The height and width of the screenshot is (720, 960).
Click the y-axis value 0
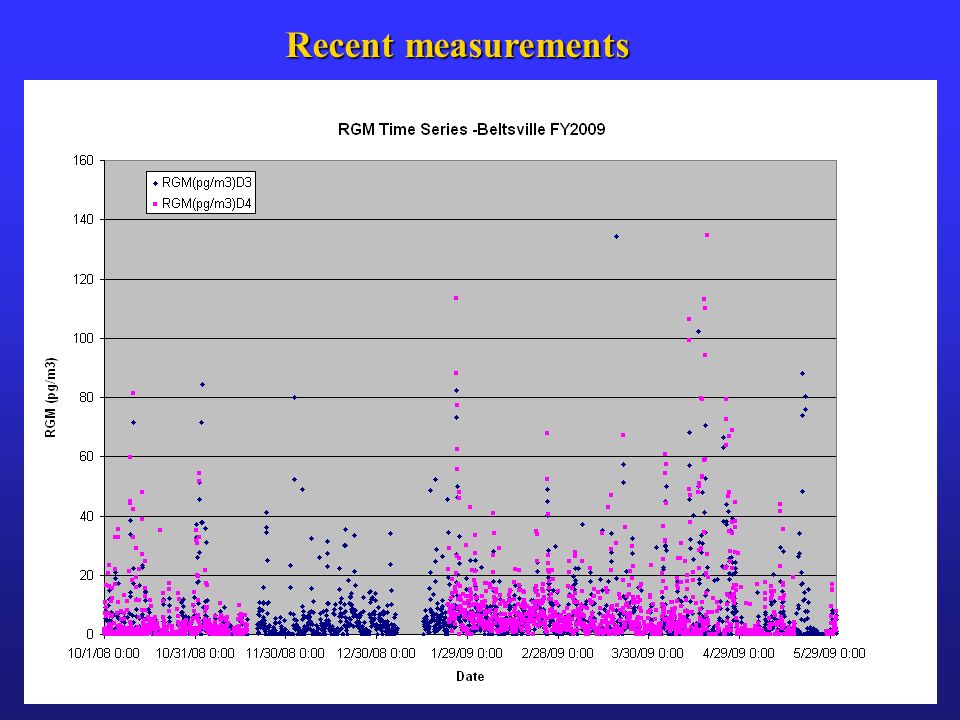(90, 635)
